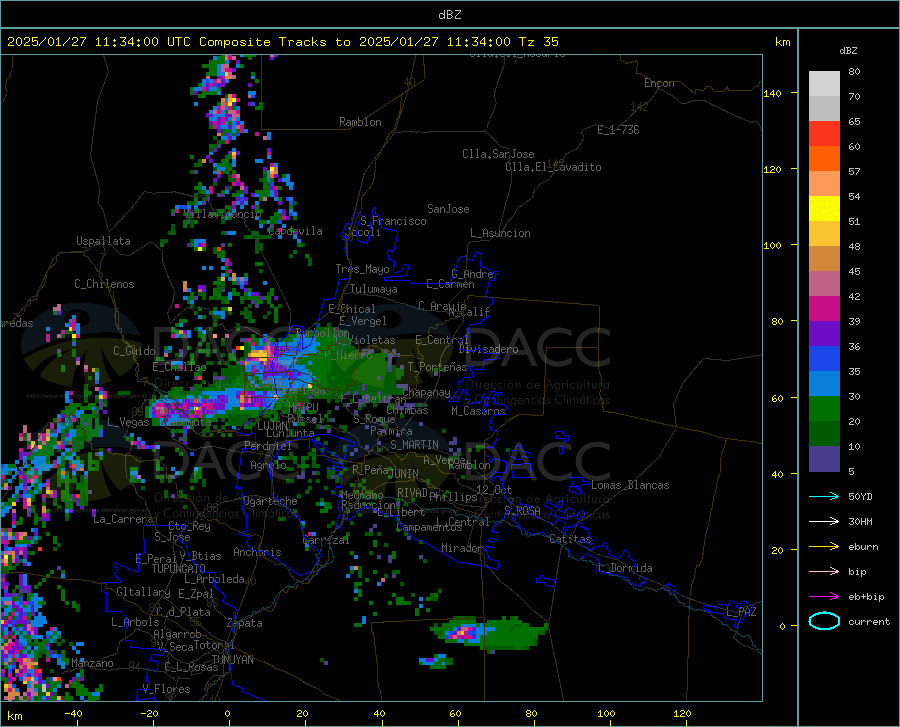Select the dark green 20 dBZ swatch
The image size is (900, 727).
click(x=824, y=434)
